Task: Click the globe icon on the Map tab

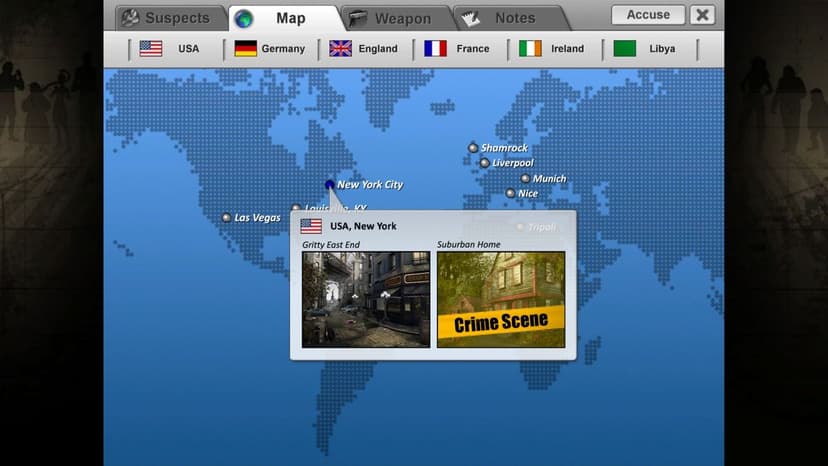Action: [x=244, y=19]
